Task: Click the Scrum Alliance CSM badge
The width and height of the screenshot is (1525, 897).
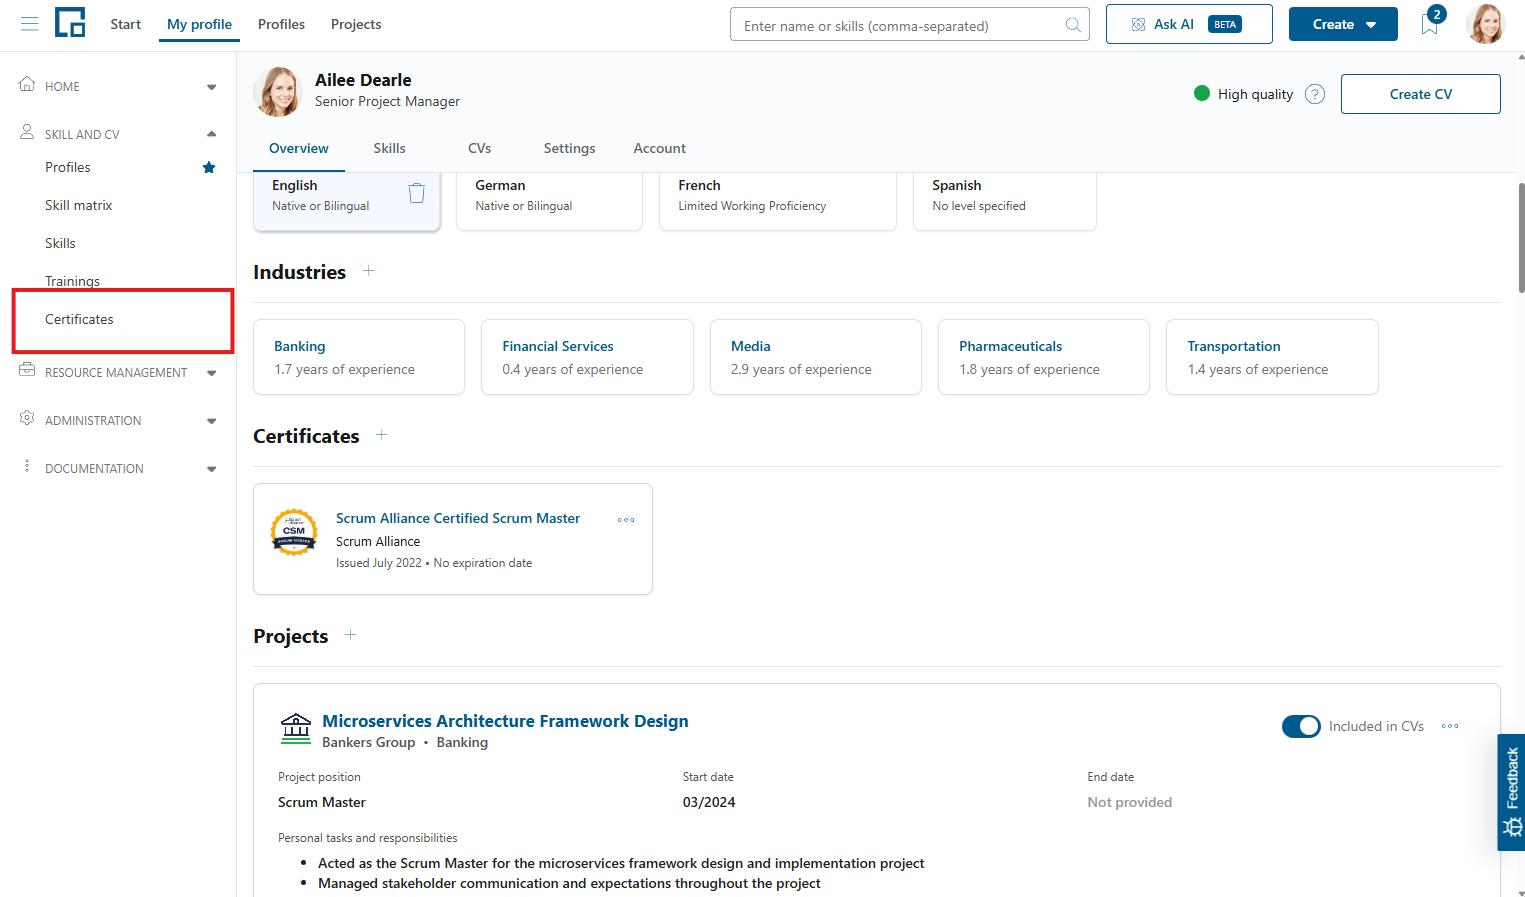Action: coord(295,532)
